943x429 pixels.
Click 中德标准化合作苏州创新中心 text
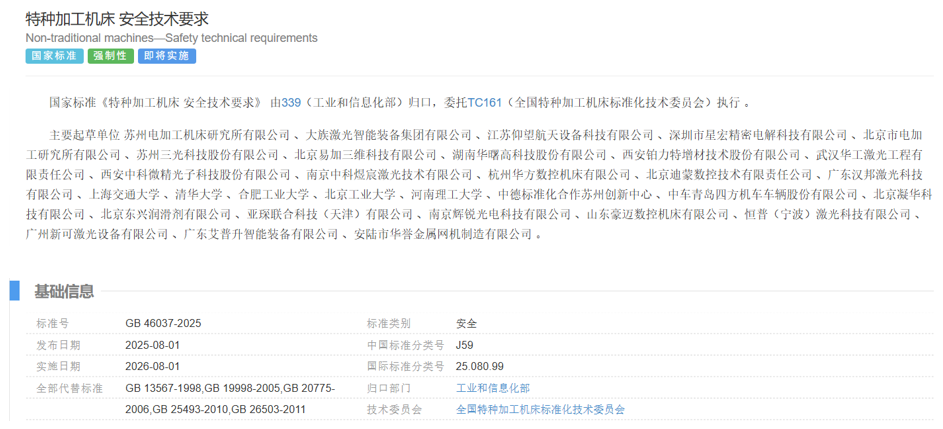pyautogui.click(x=575, y=195)
